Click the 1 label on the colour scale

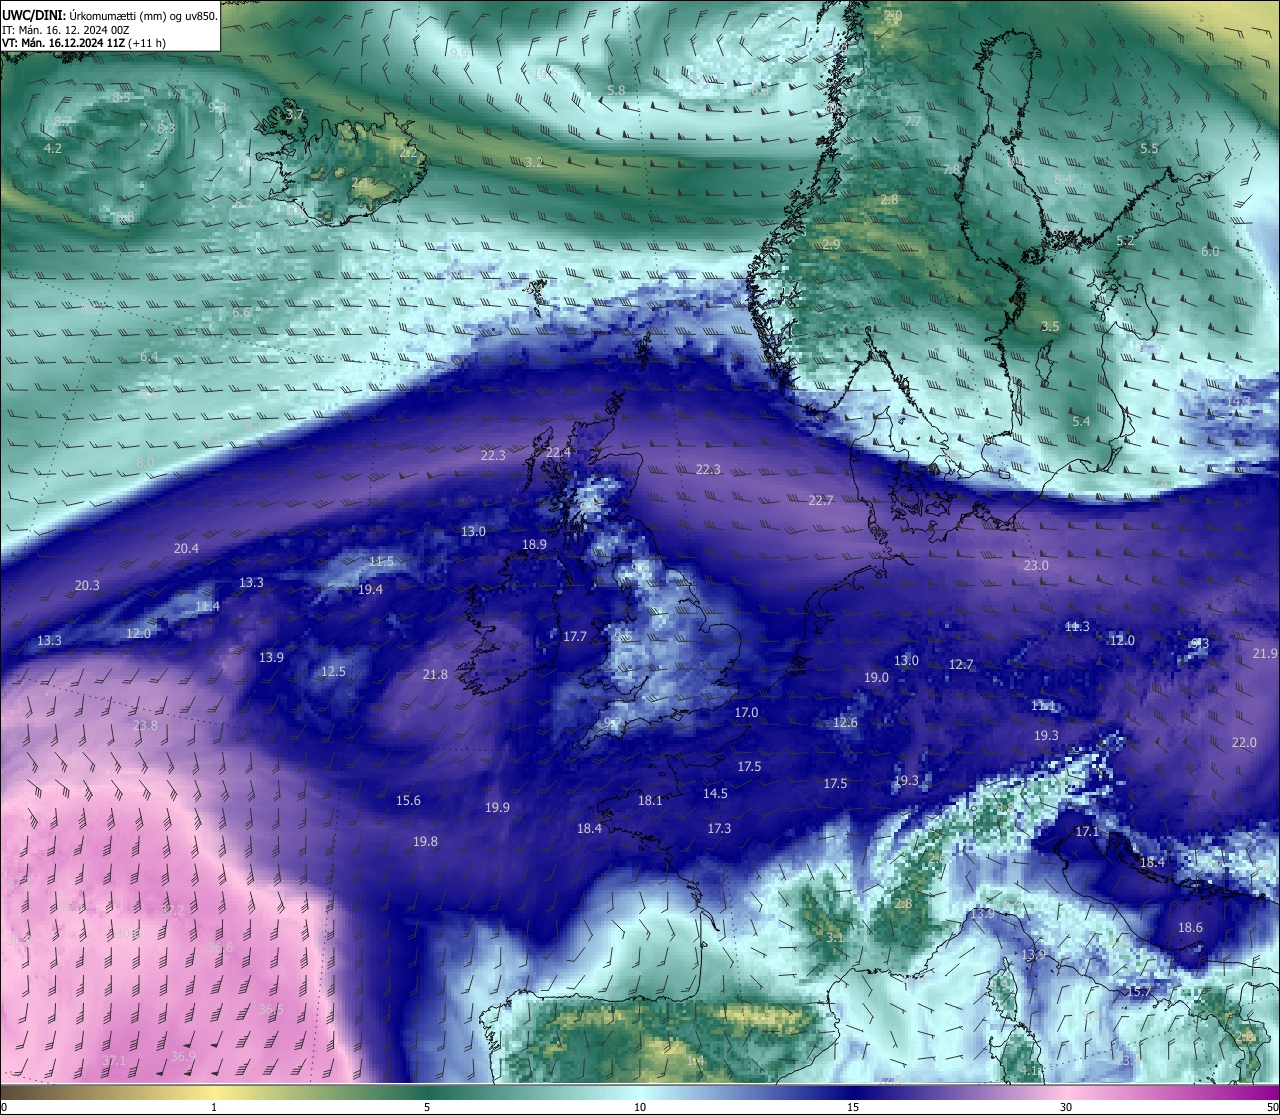[x=214, y=1107]
